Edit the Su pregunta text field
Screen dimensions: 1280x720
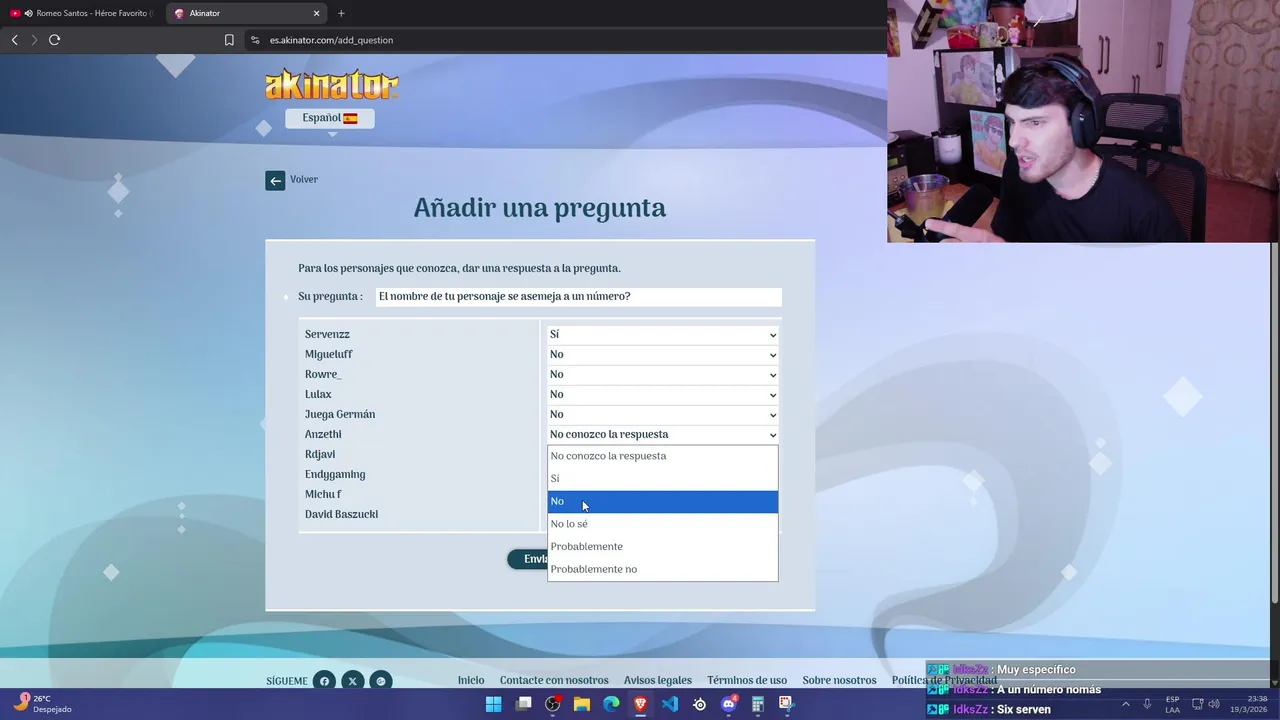tap(578, 297)
